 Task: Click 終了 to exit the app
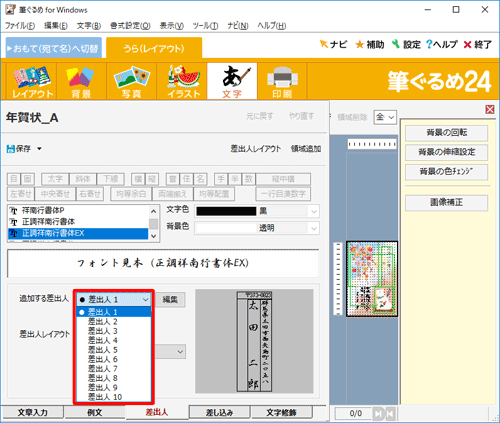pyautogui.click(x=477, y=44)
